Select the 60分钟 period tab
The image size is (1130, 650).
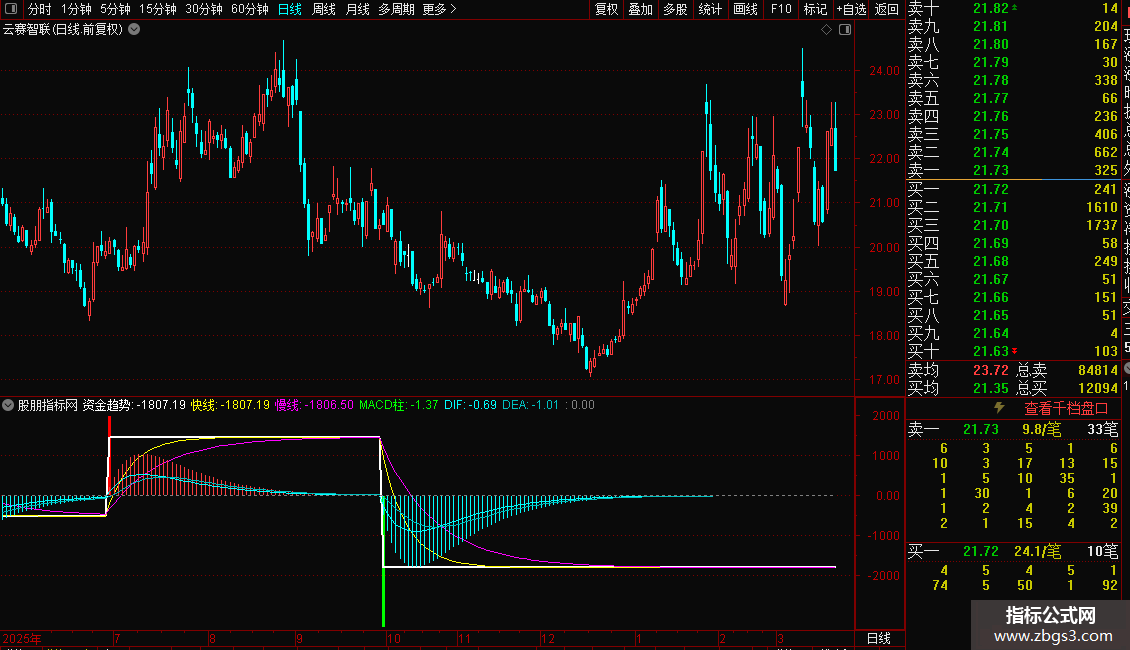point(249,9)
